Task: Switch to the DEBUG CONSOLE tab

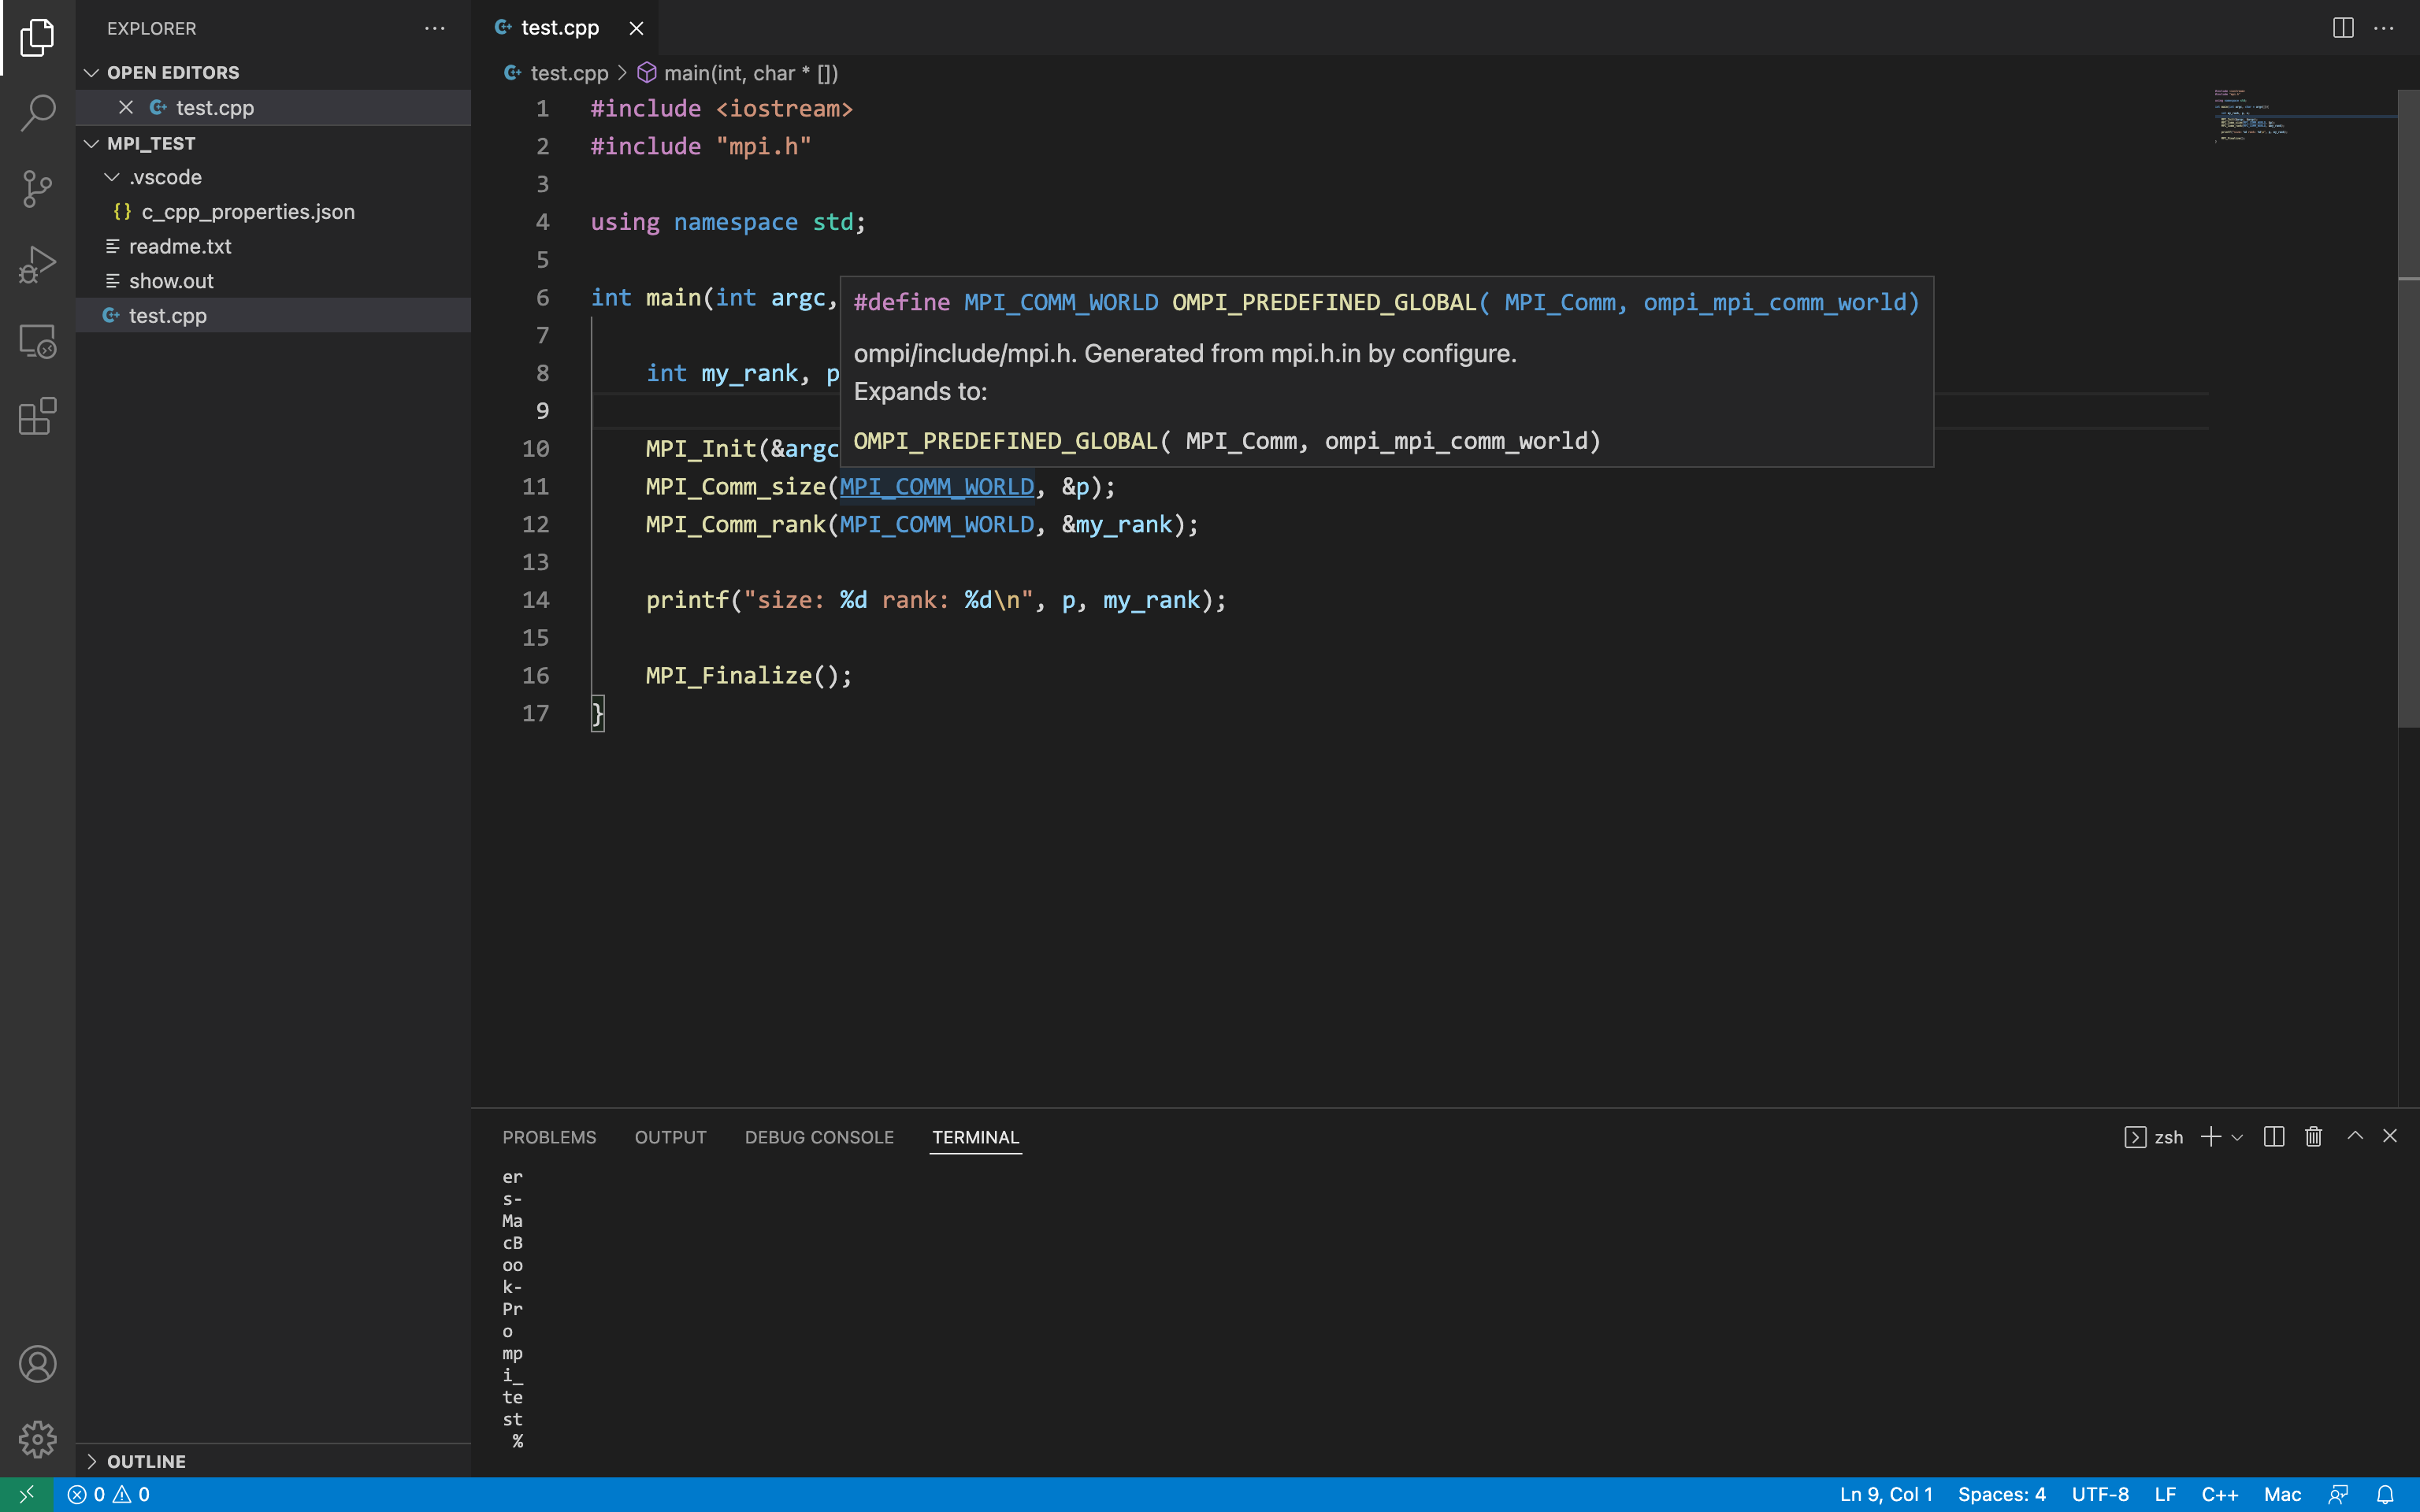Action: 819,1137
